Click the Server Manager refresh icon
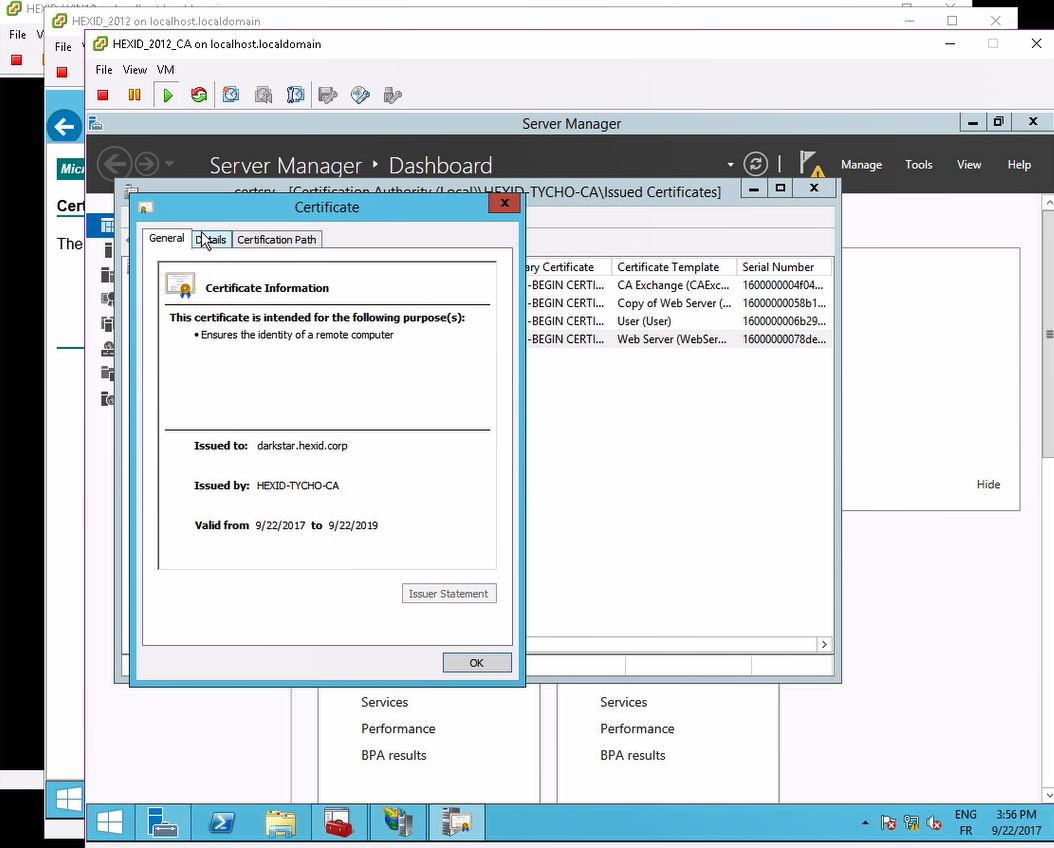 [x=756, y=164]
